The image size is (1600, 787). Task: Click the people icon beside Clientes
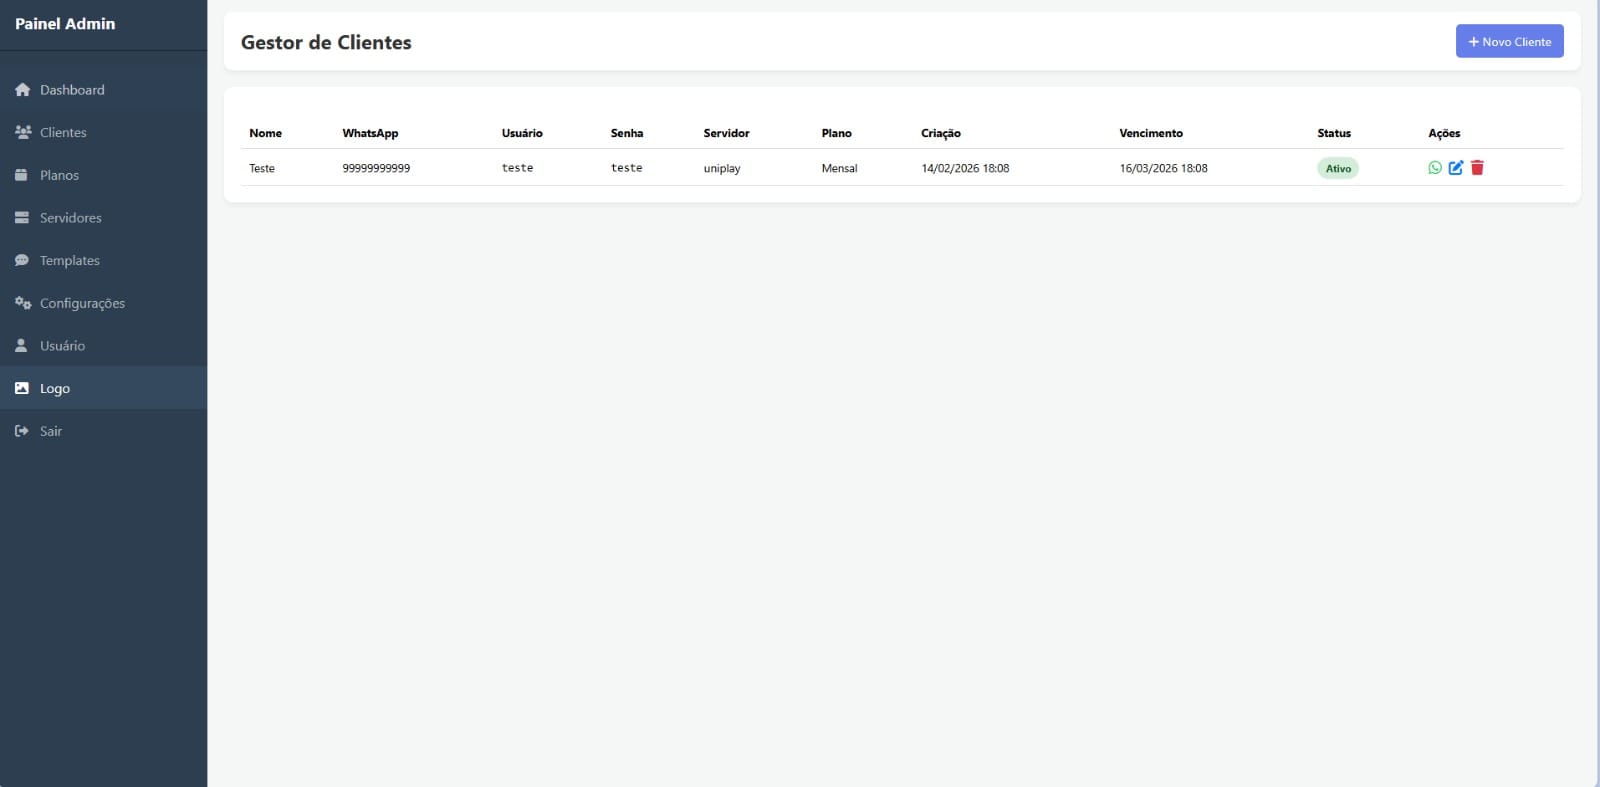[22, 132]
